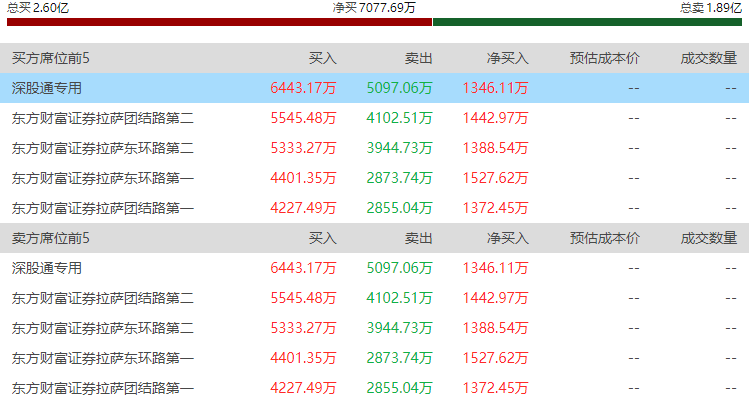This screenshot has height=400, width=749.
Task: Click 4102.51万 sell value in buyer section
Action: [399, 118]
